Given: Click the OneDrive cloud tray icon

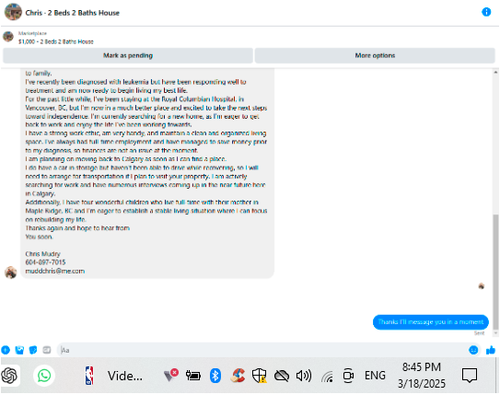Looking at the screenshot, I should tap(281, 376).
